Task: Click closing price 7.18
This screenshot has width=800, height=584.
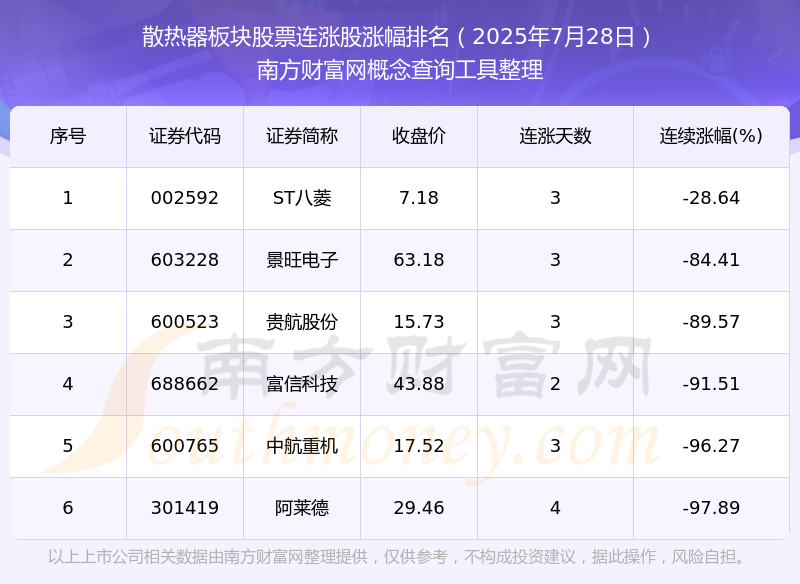Action: coord(419,198)
